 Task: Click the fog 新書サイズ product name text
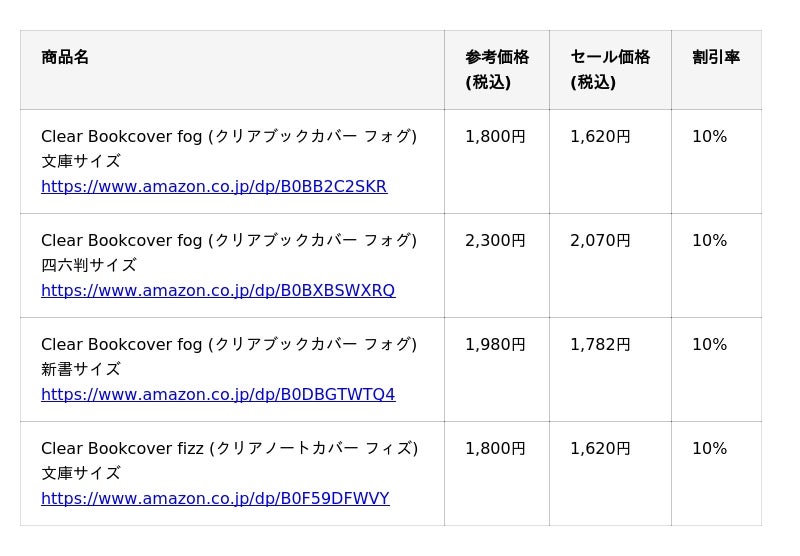coord(228,345)
